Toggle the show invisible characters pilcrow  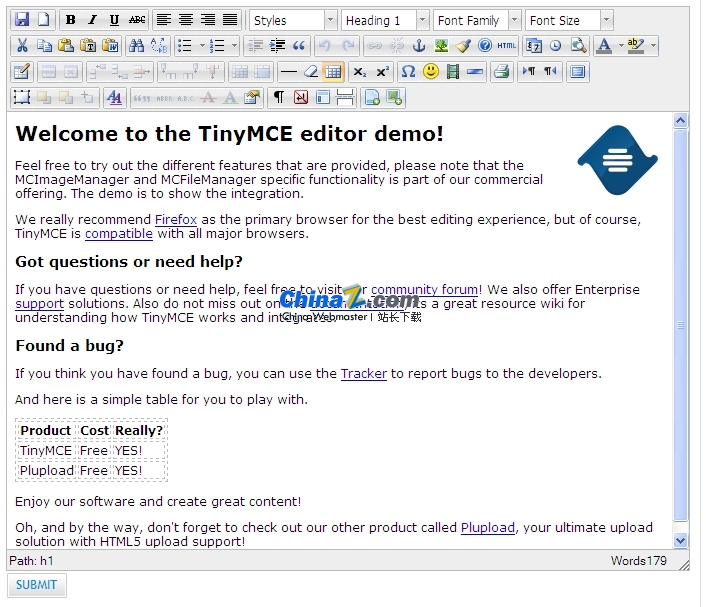tap(279, 98)
